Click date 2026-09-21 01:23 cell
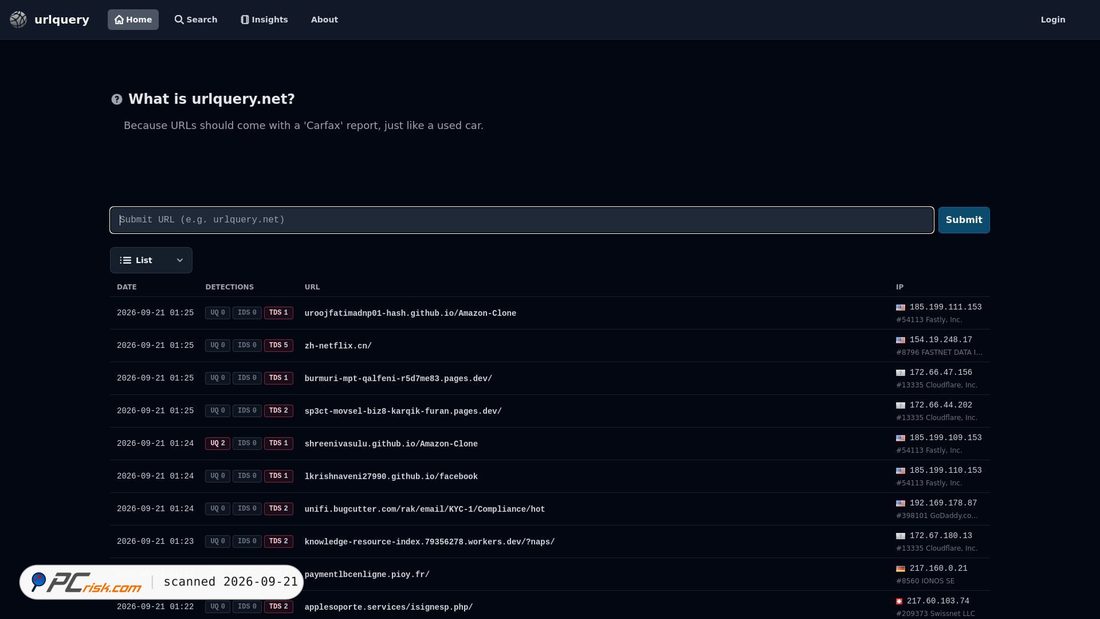1100x619 pixels. [155, 542]
